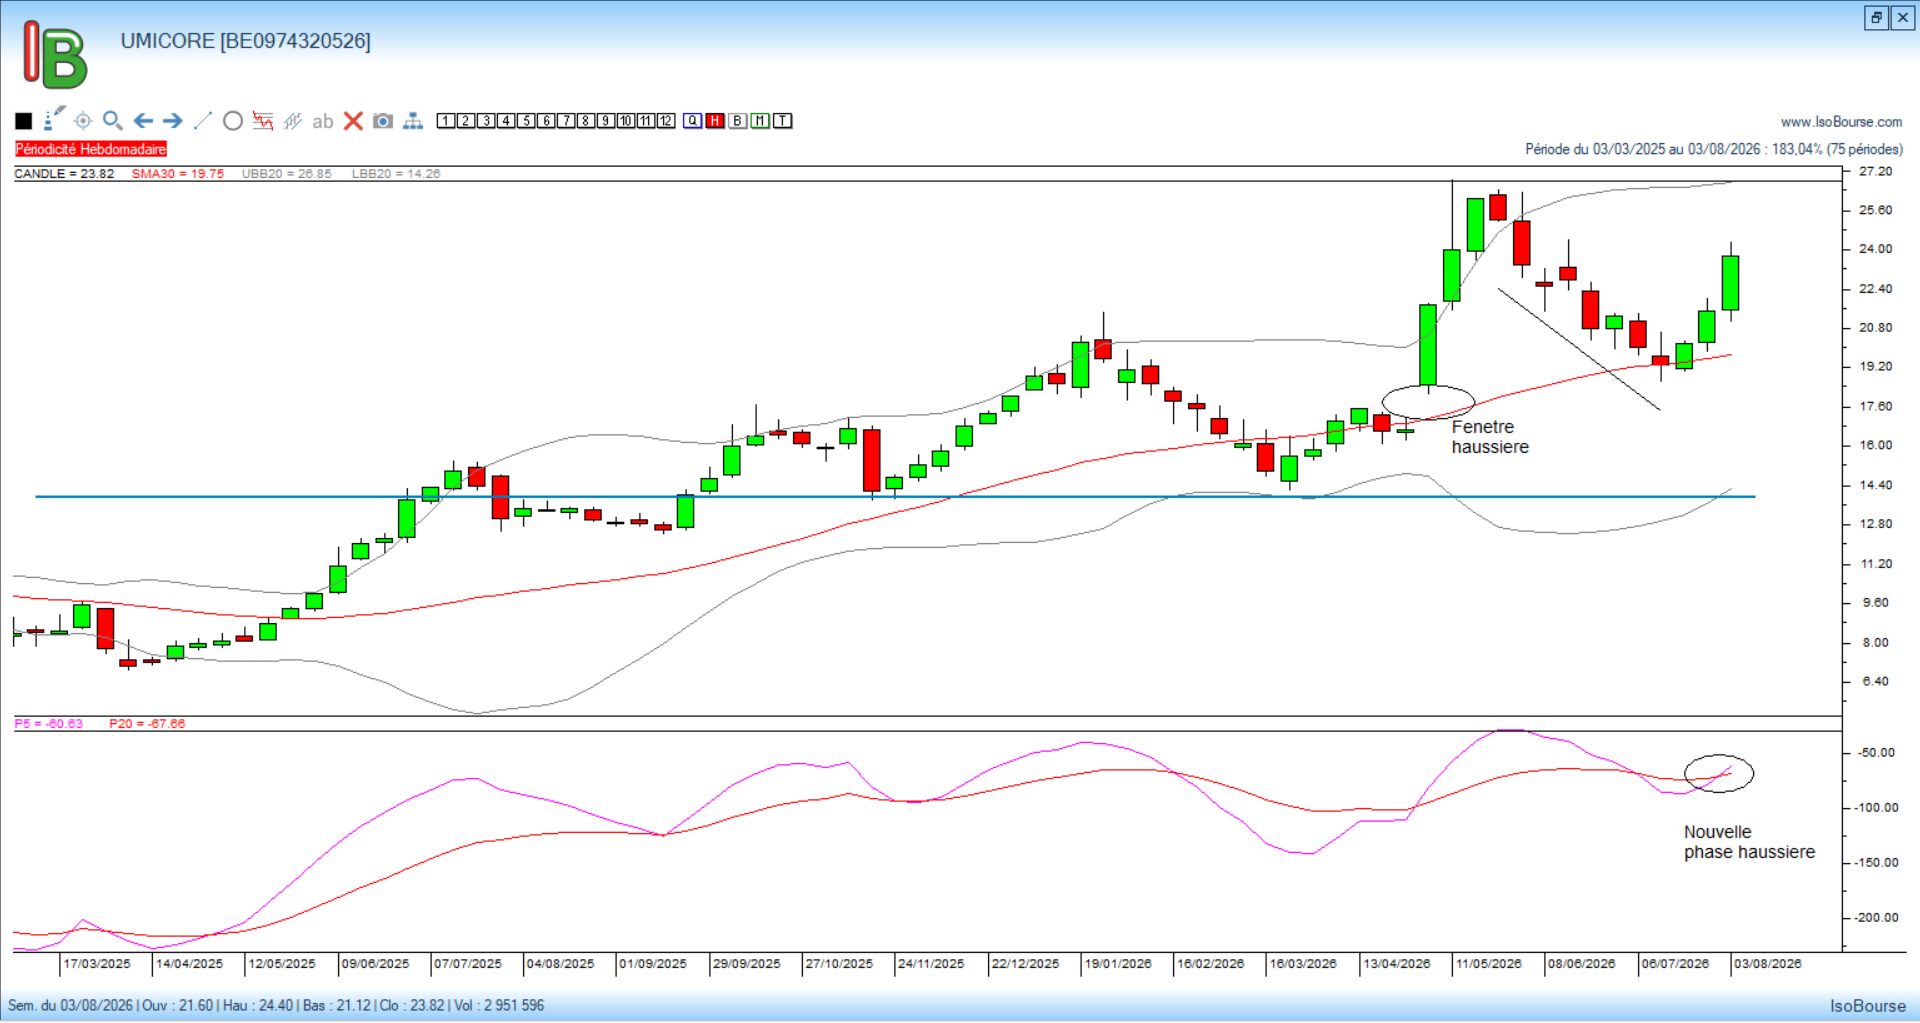Activate the crosshair target tool
1920x1023 pixels.
click(x=83, y=121)
